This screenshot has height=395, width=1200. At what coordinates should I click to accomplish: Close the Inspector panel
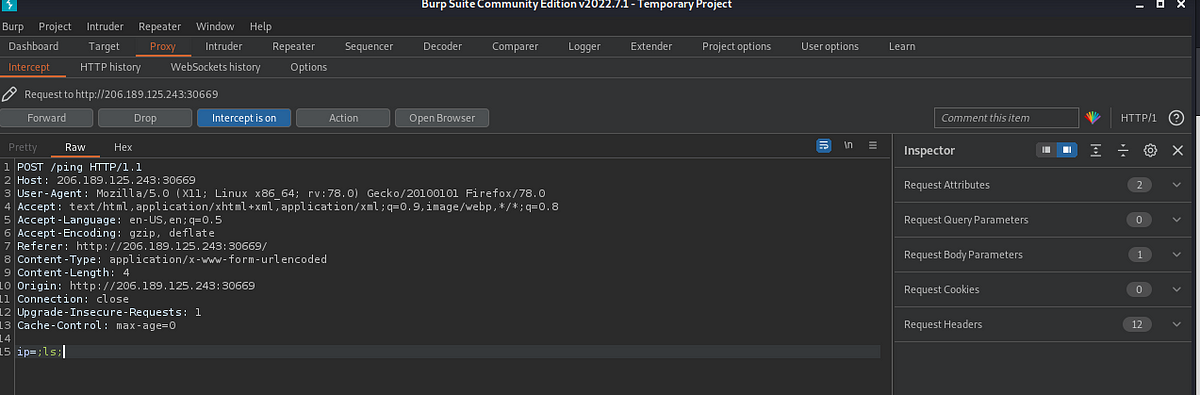coord(1177,150)
